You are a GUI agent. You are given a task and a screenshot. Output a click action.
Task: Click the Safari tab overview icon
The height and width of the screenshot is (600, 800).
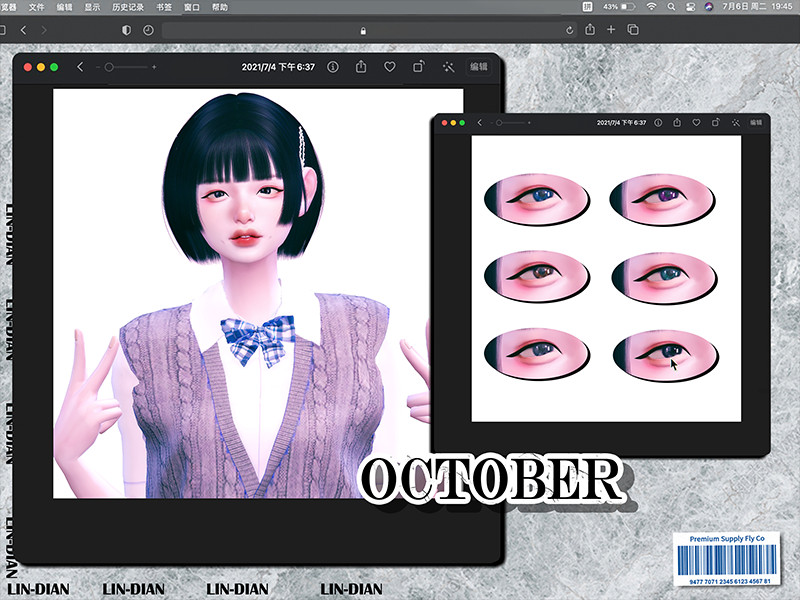[x=633, y=30]
